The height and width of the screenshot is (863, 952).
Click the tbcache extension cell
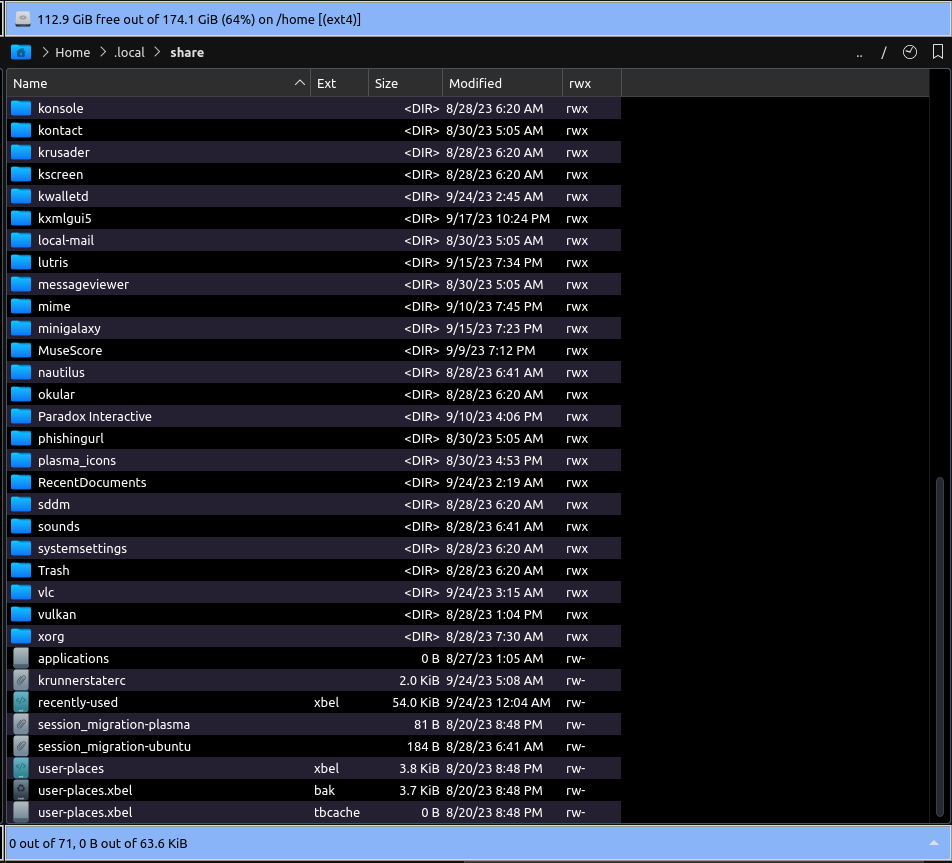click(x=337, y=812)
